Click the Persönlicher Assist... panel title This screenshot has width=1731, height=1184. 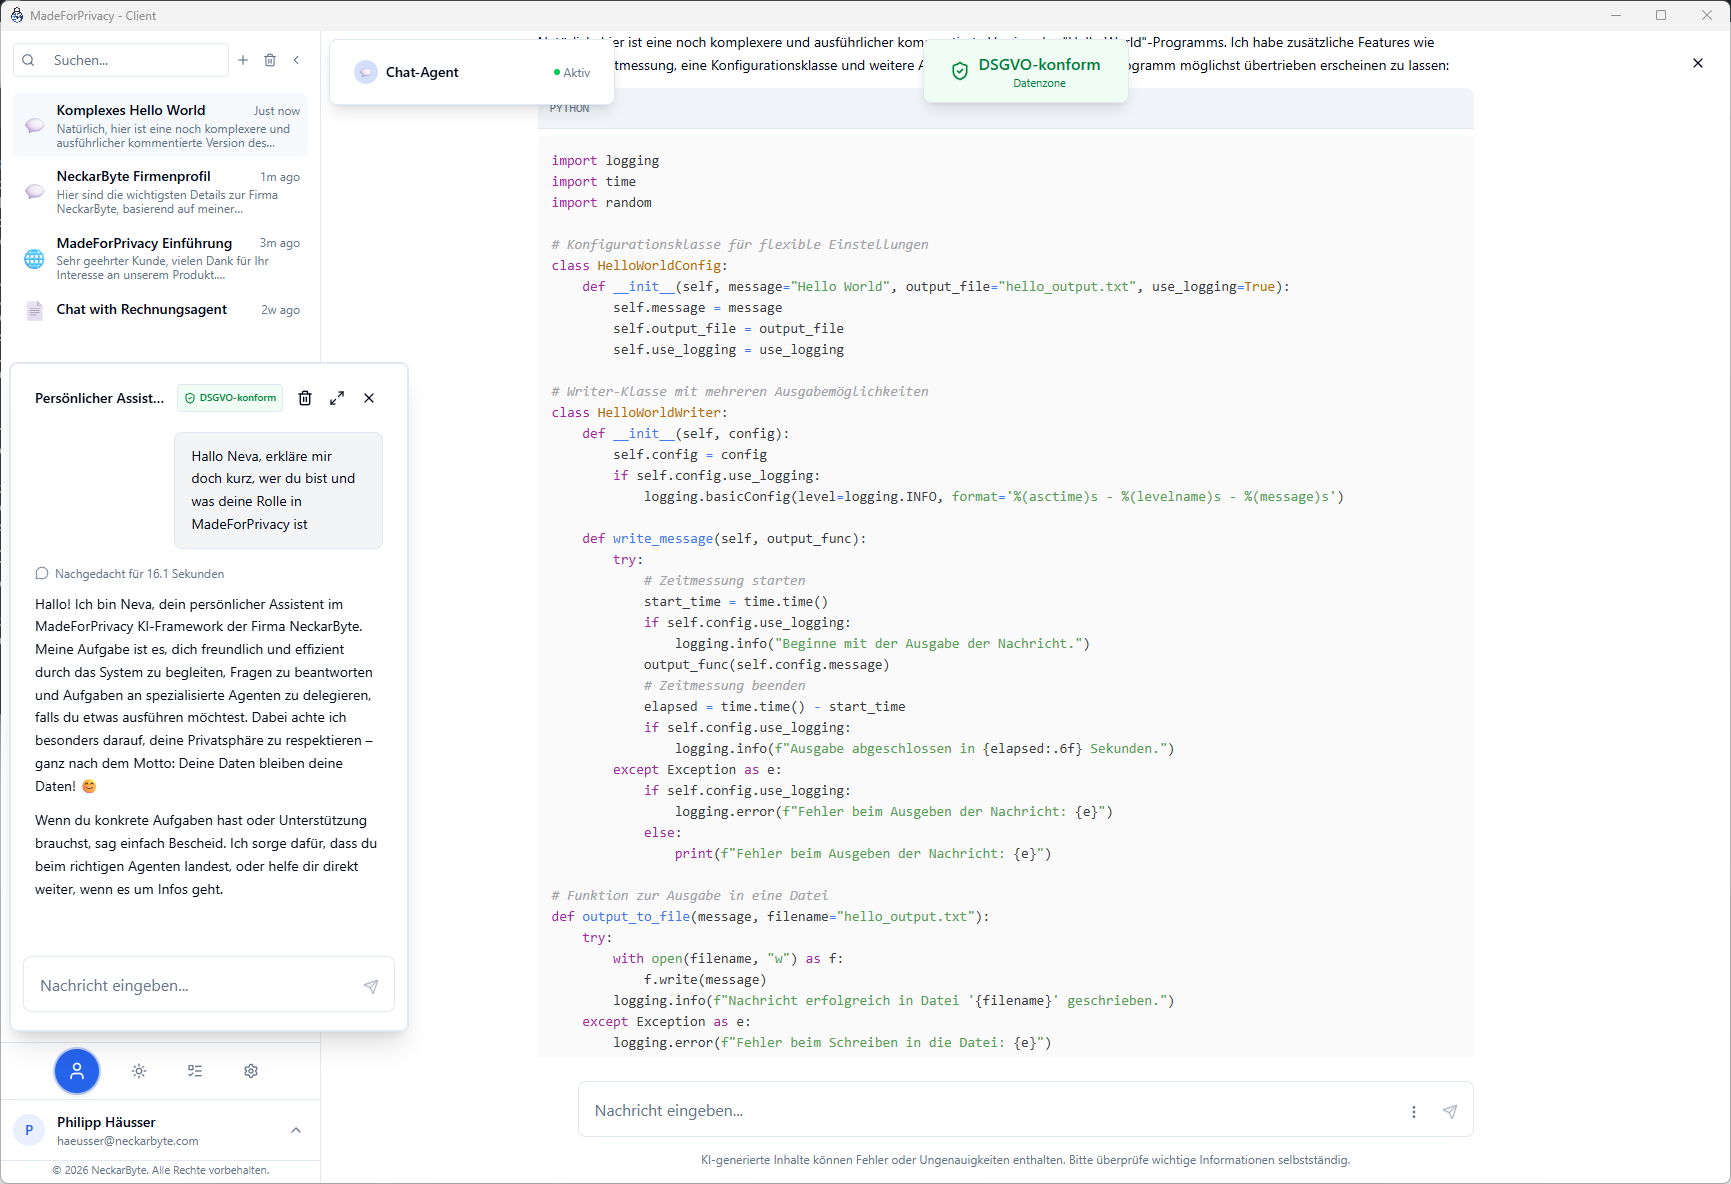click(x=99, y=398)
